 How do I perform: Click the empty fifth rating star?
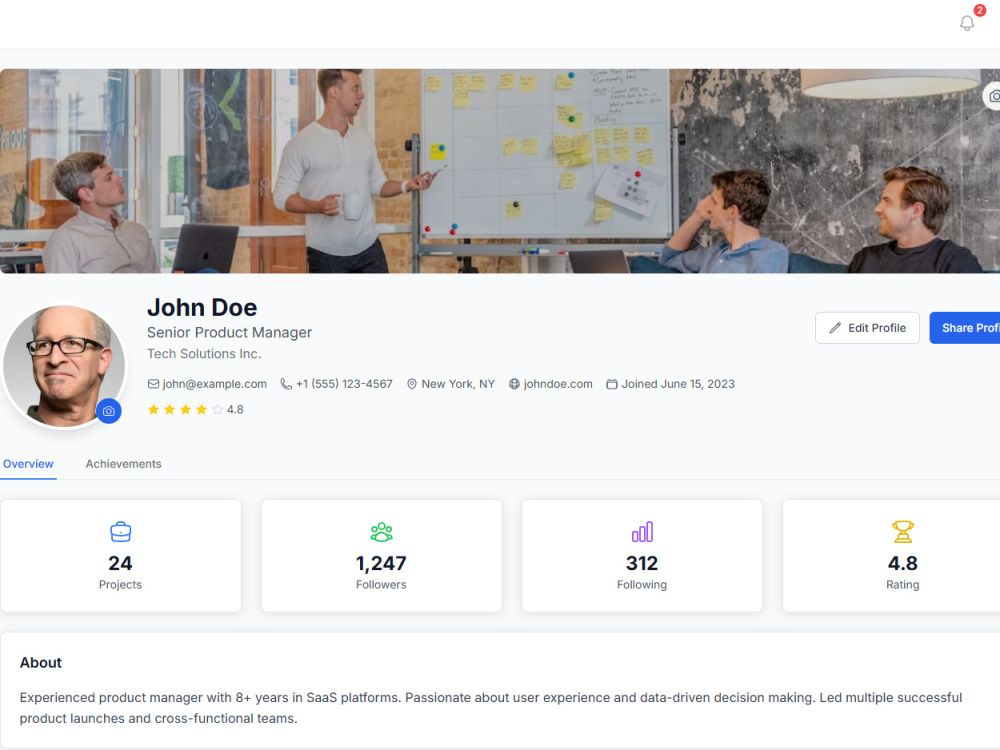(x=217, y=409)
